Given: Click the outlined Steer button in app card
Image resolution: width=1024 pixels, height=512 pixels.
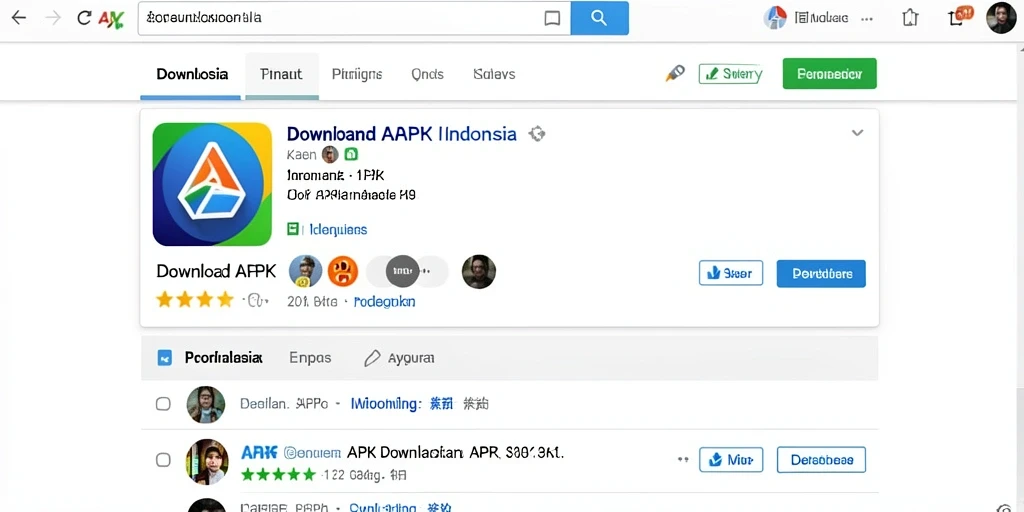Looking at the screenshot, I should point(731,273).
